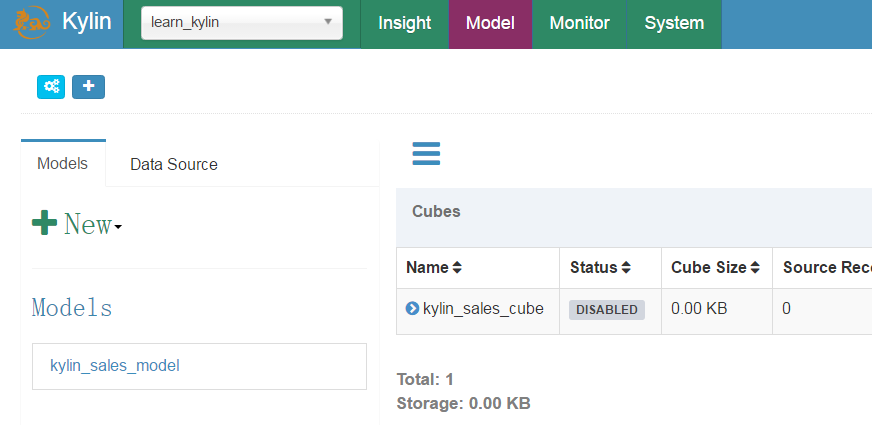Click the green plus New icon
This screenshot has height=425, width=872.
44,224
